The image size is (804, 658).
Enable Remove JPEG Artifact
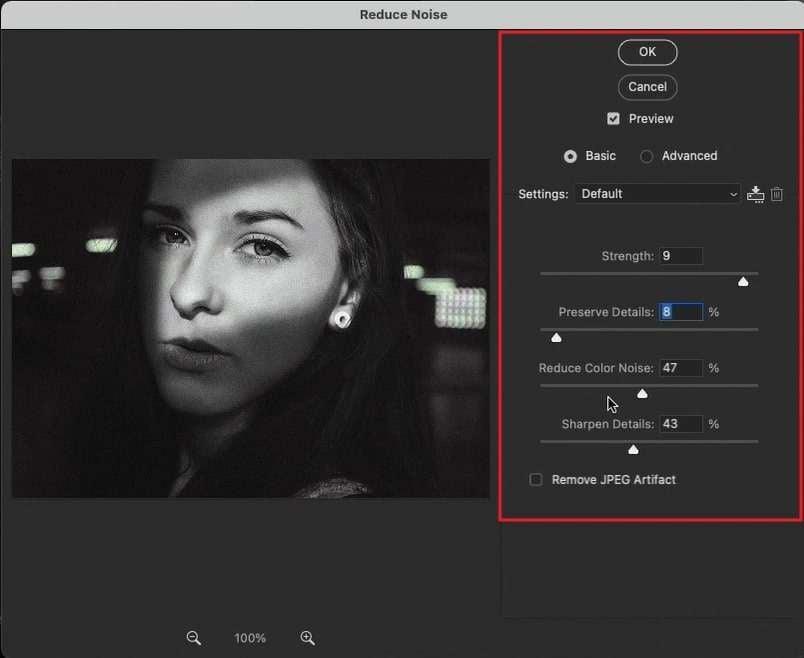pyautogui.click(x=537, y=479)
